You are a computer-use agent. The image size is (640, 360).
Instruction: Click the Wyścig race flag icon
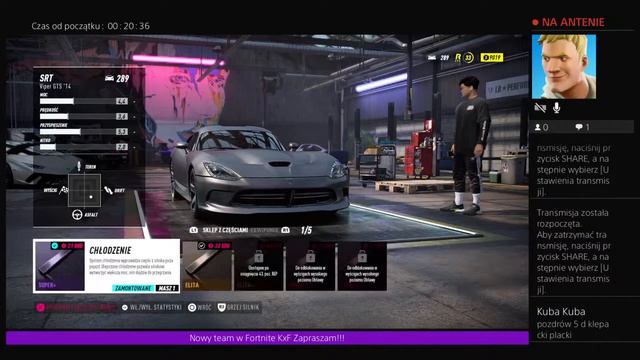point(64,190)
